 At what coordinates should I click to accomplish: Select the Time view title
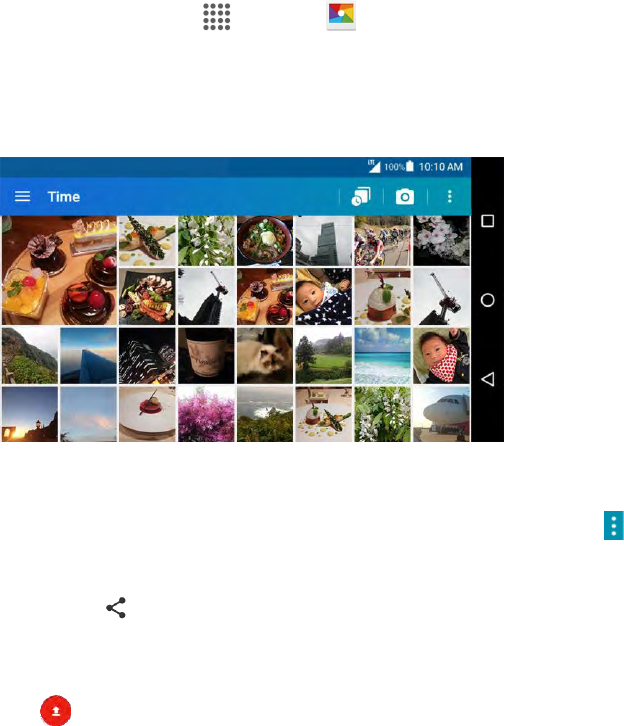click(64, 197)
